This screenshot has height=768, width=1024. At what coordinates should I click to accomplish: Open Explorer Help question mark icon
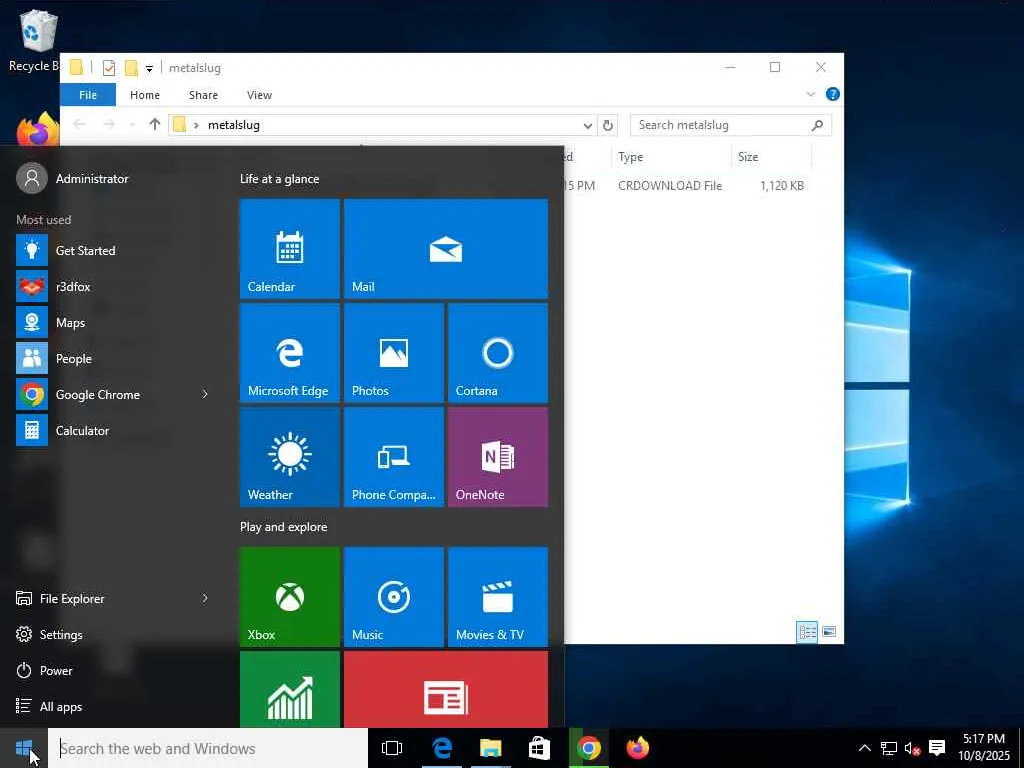833,94
